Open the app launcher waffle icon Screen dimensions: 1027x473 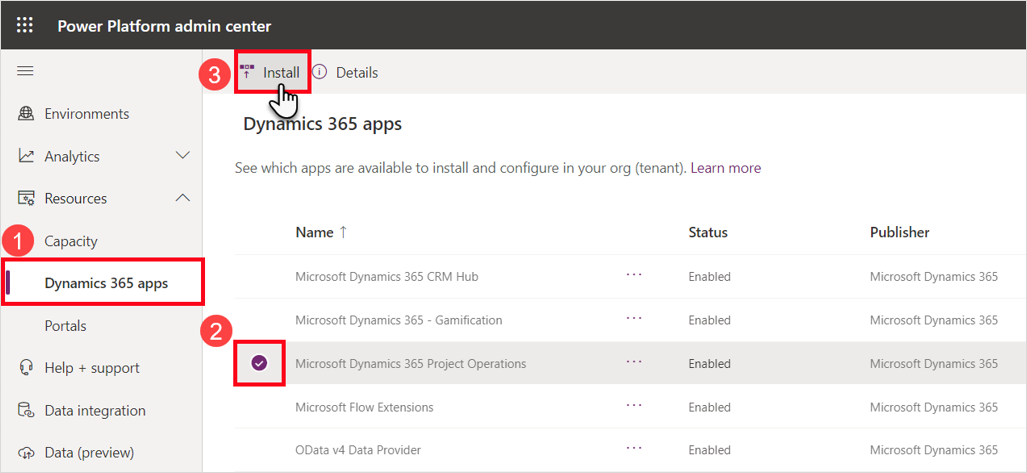(24, 26)
